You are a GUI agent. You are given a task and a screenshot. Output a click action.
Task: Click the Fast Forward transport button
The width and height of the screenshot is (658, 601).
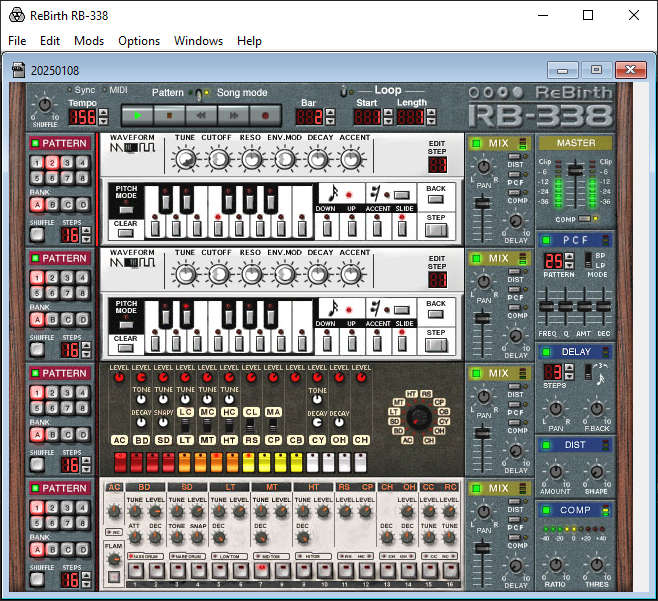[x=236, y=115]
